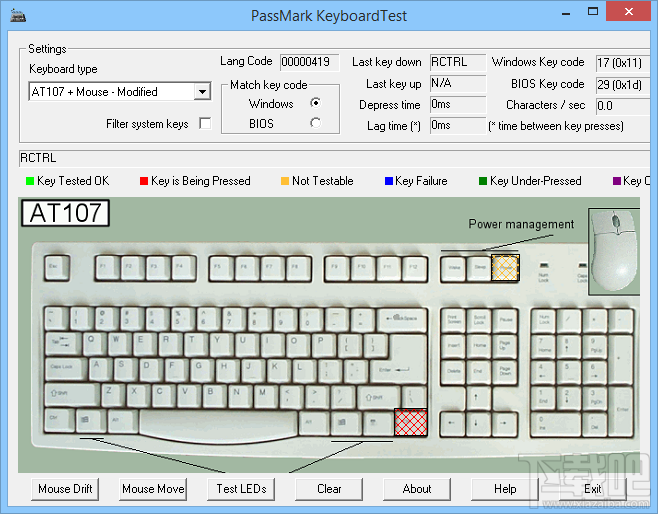
Task: Click the PassMark app icon in title bar
Action: click(18, 16)
